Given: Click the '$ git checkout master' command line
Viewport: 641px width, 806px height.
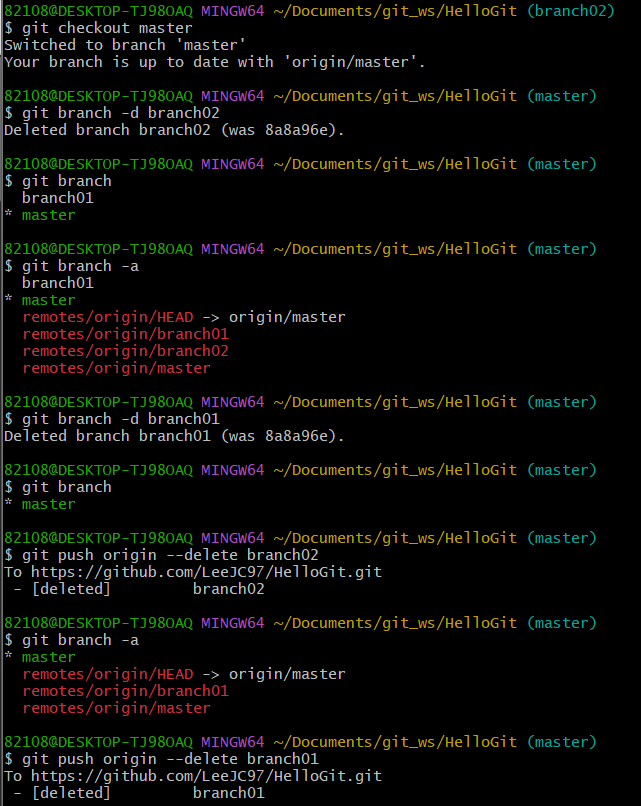Looking at the screenshot, I should pos(98,28).
